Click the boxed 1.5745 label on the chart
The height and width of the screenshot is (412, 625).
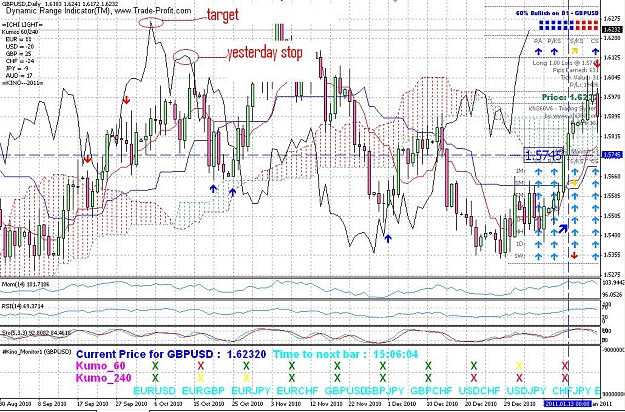click(544, 155)
